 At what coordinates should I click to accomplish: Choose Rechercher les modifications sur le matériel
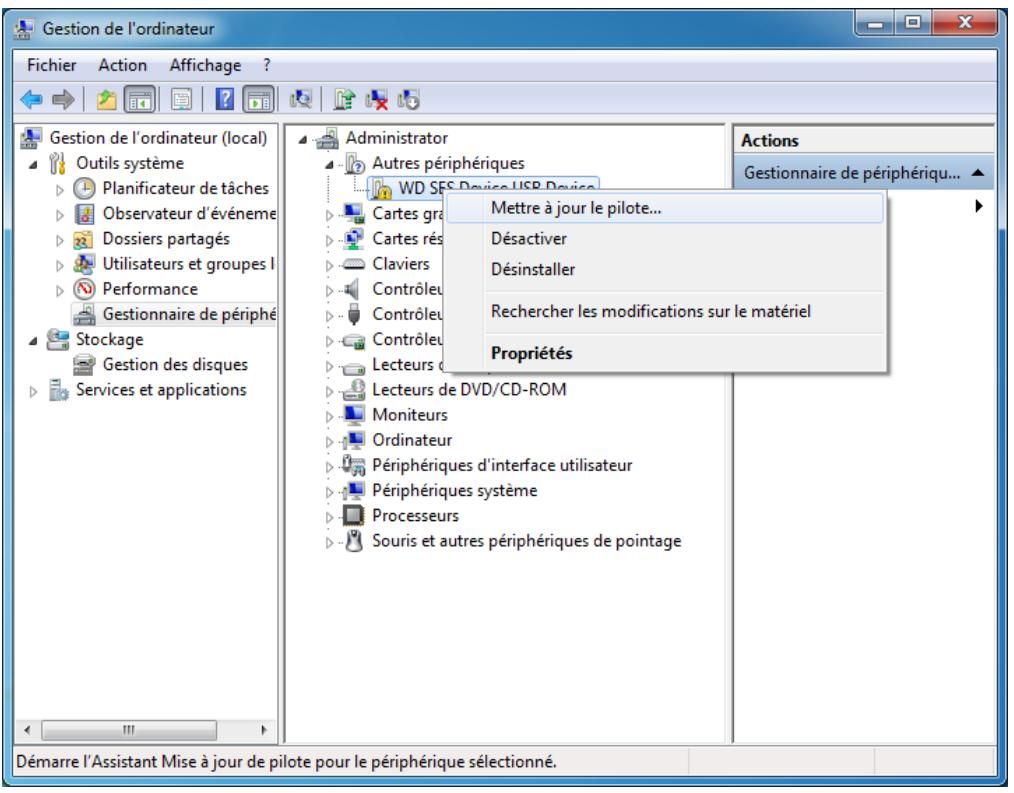click(665, 311)
